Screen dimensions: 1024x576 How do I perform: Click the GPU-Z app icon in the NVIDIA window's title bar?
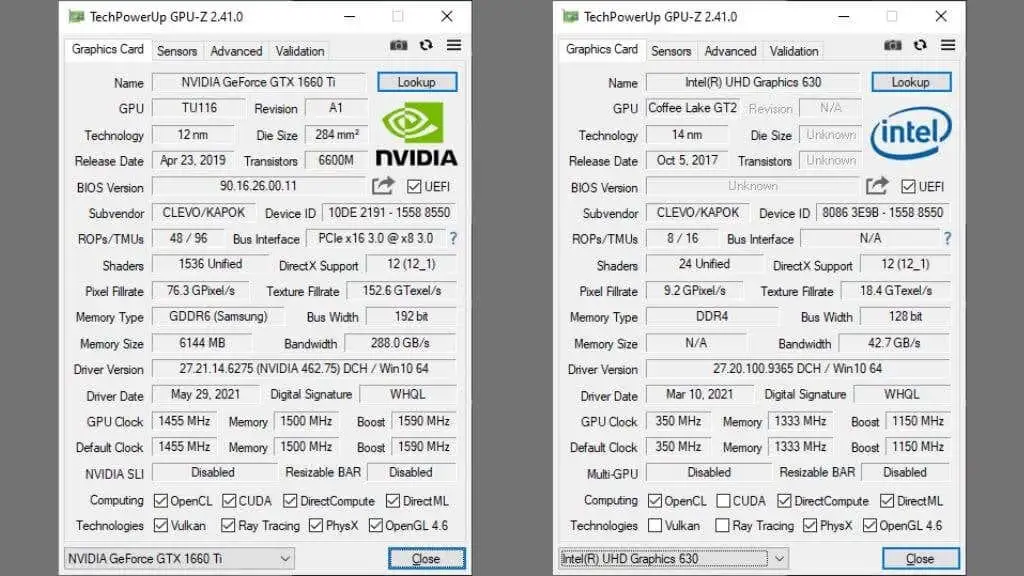(76, 16)
